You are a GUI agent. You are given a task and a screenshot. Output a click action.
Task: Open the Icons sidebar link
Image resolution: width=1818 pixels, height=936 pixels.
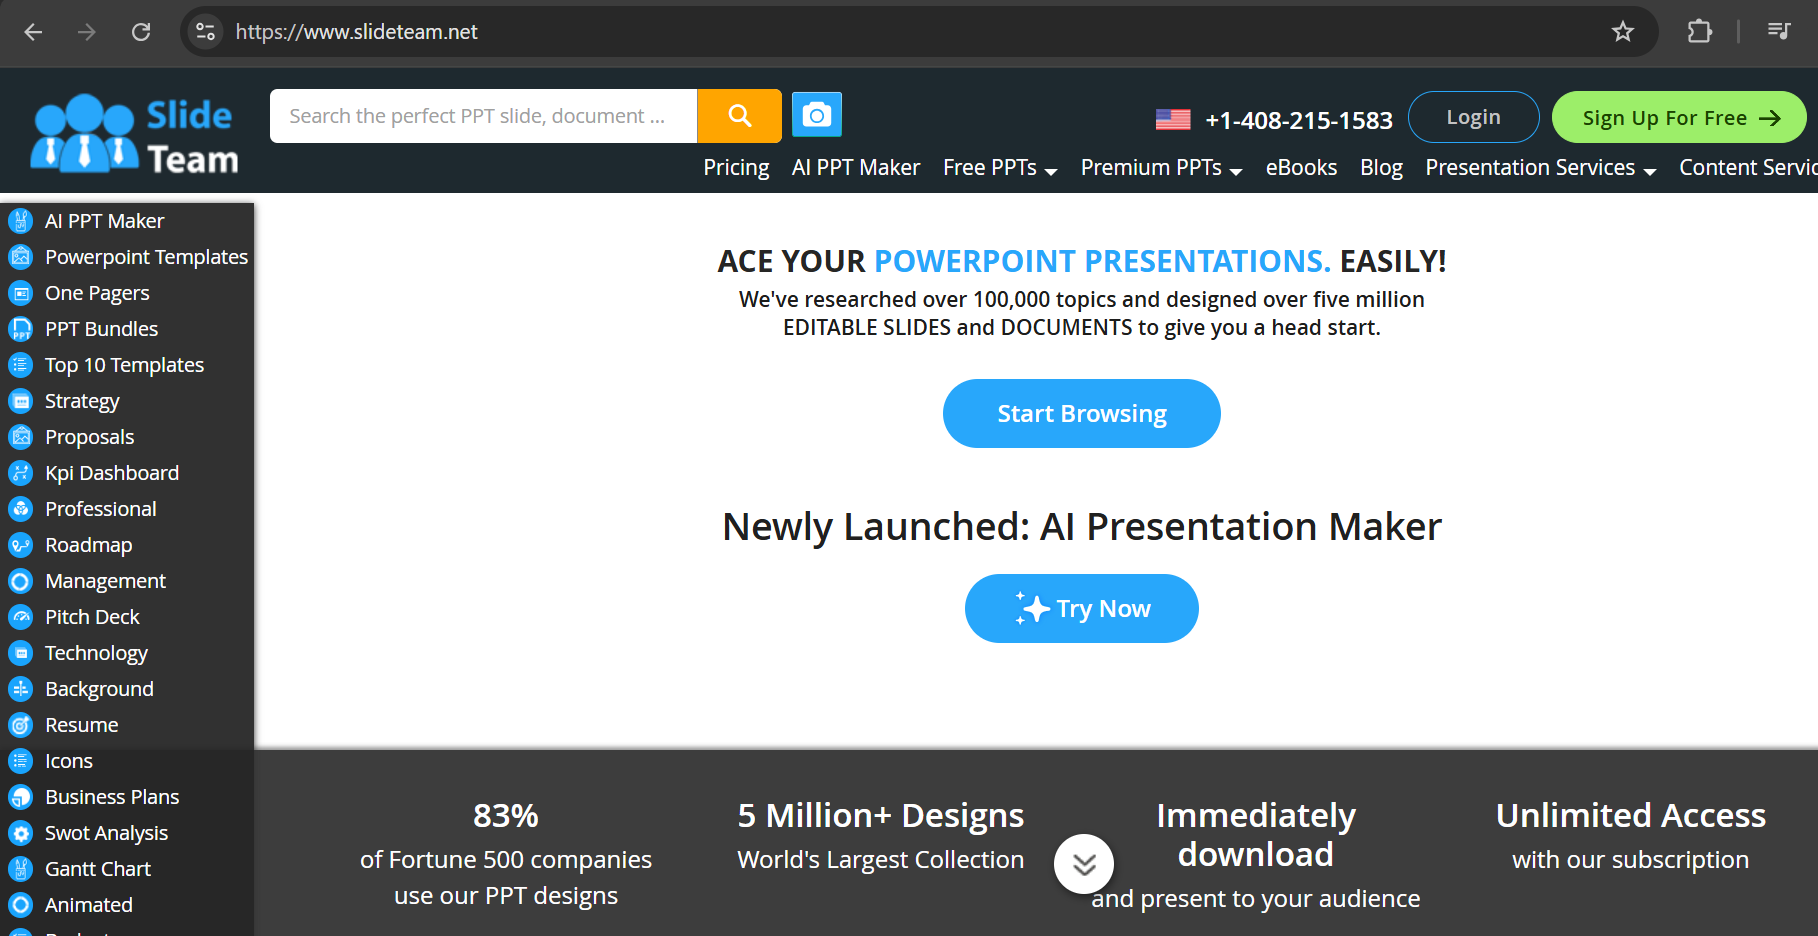tap(69, 761)
